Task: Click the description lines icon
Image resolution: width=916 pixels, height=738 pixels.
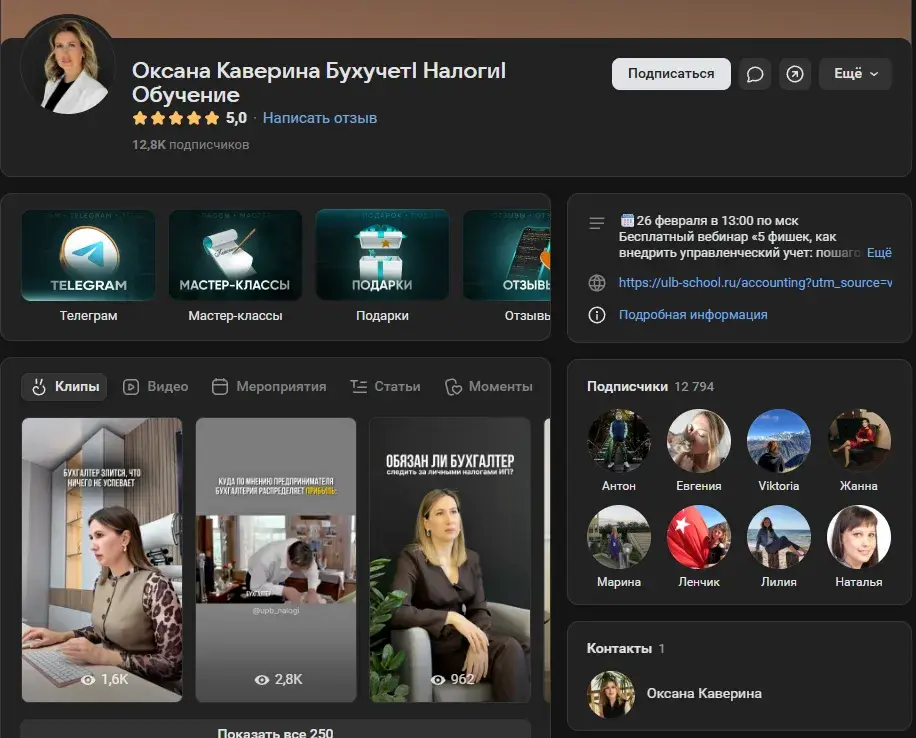Action: coord(596,223)
